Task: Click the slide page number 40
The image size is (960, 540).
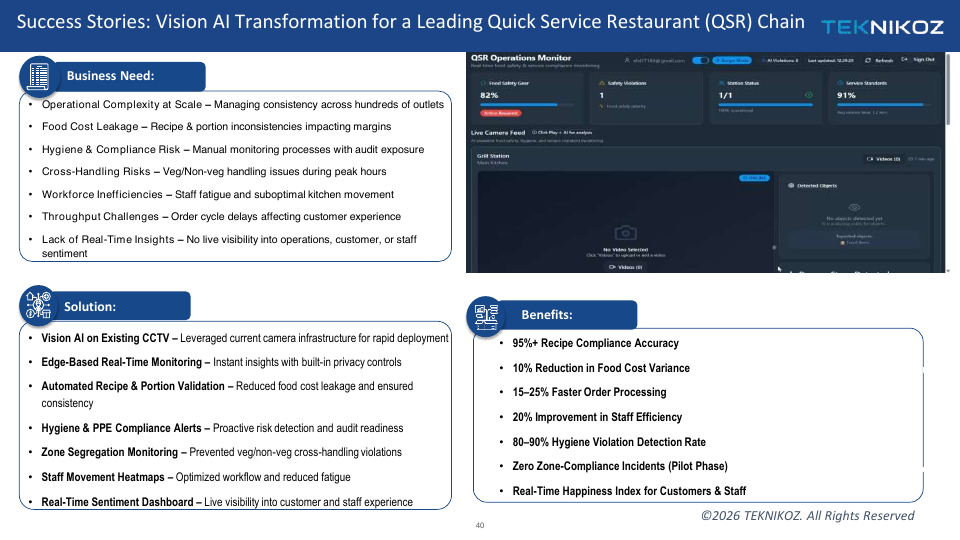Action: (x=480, y=525)
